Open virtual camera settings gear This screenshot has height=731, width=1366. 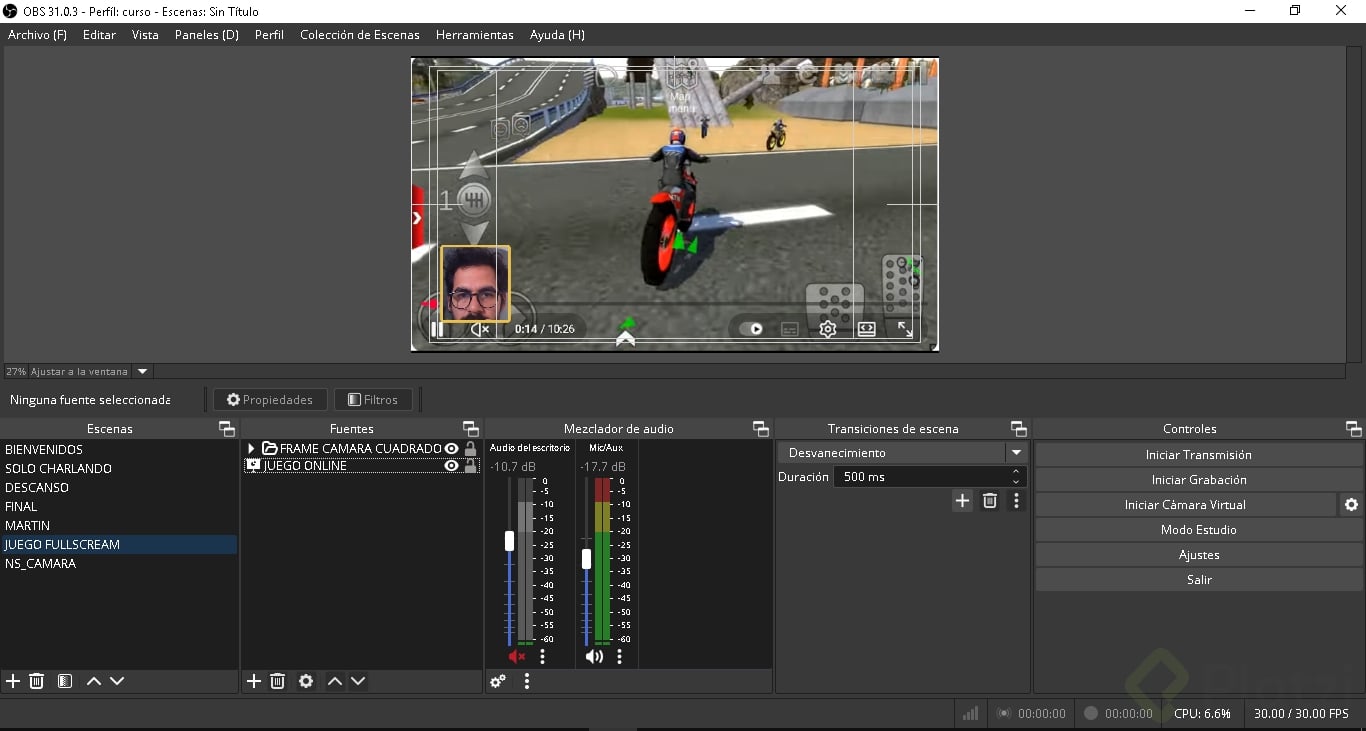pos(1351,505)
